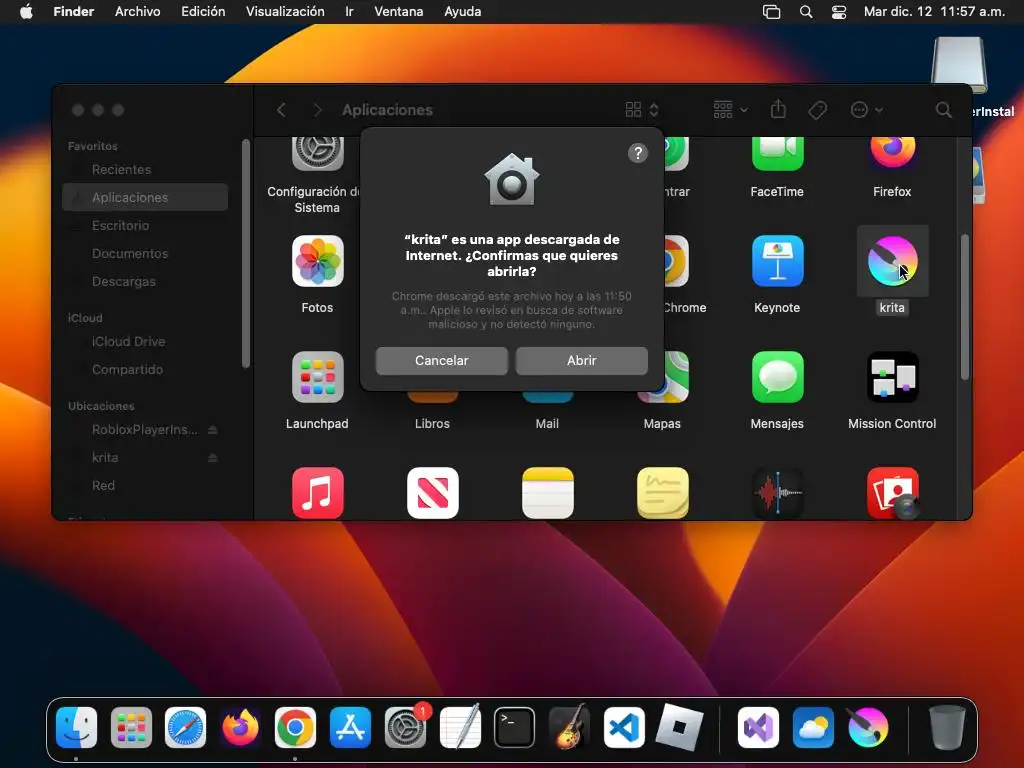Select the Configuración del Sistema app icon
Viewport: 1024px width, 768px height.
point(317,154)
